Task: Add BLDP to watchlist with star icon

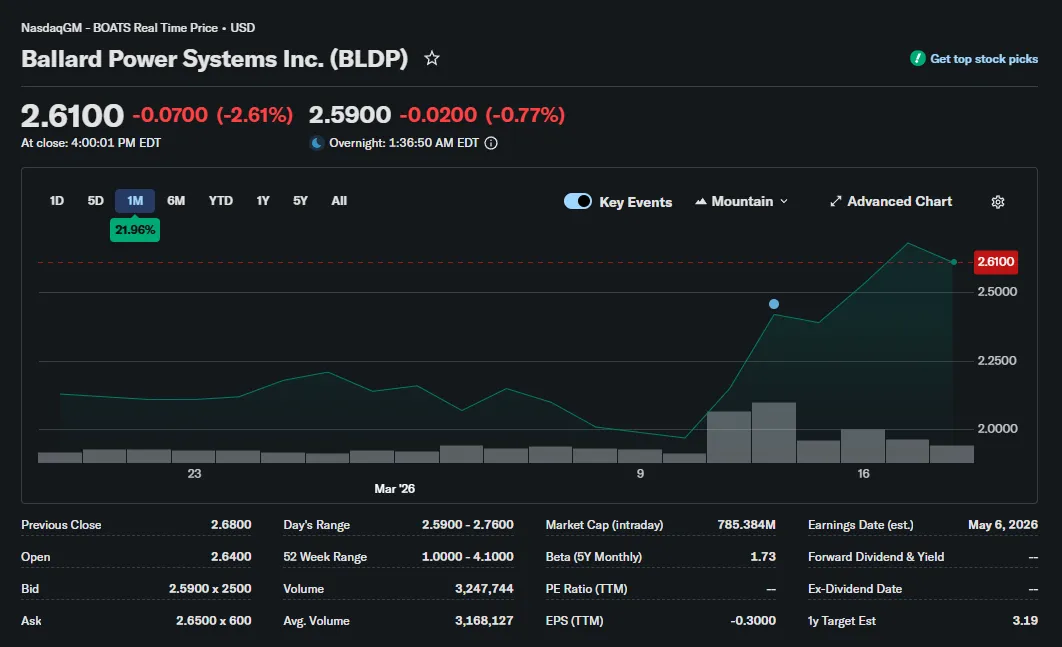Action: (431, 58)
